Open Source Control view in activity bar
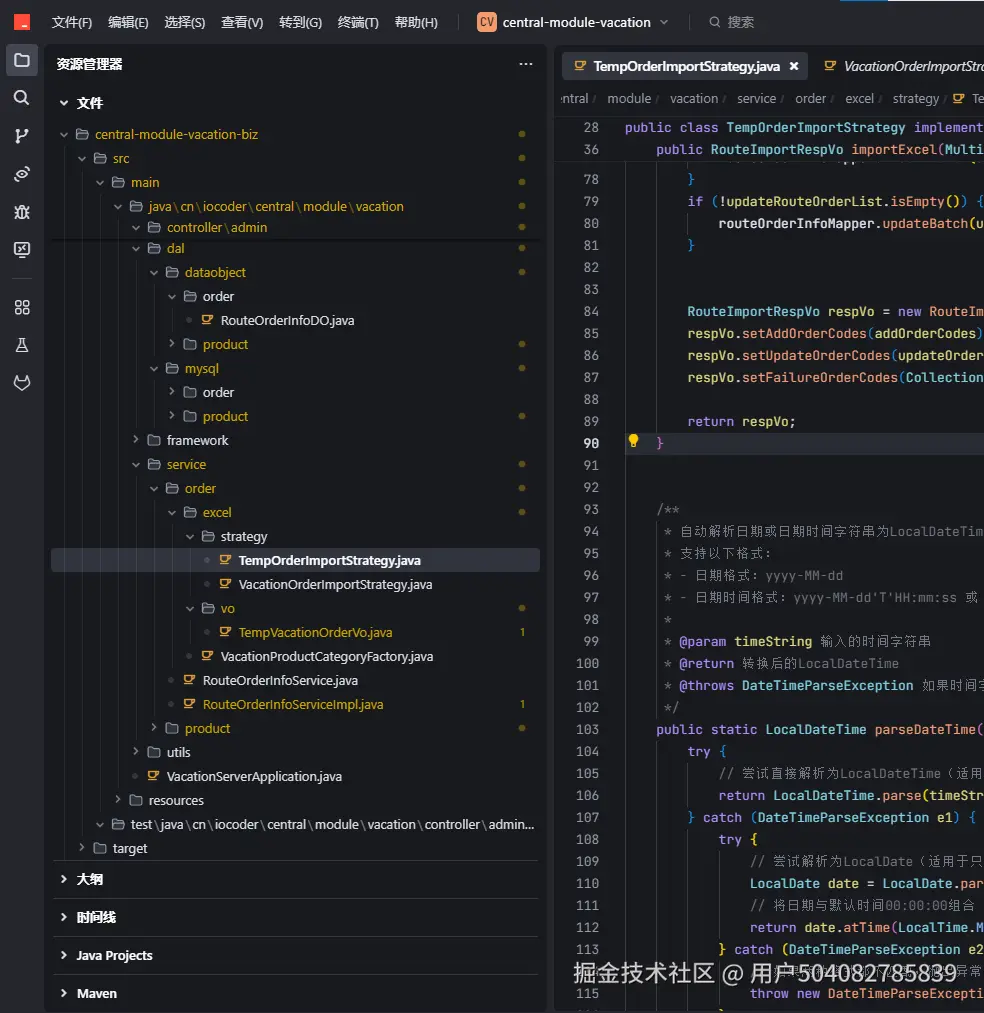 (x=22, y=136)
